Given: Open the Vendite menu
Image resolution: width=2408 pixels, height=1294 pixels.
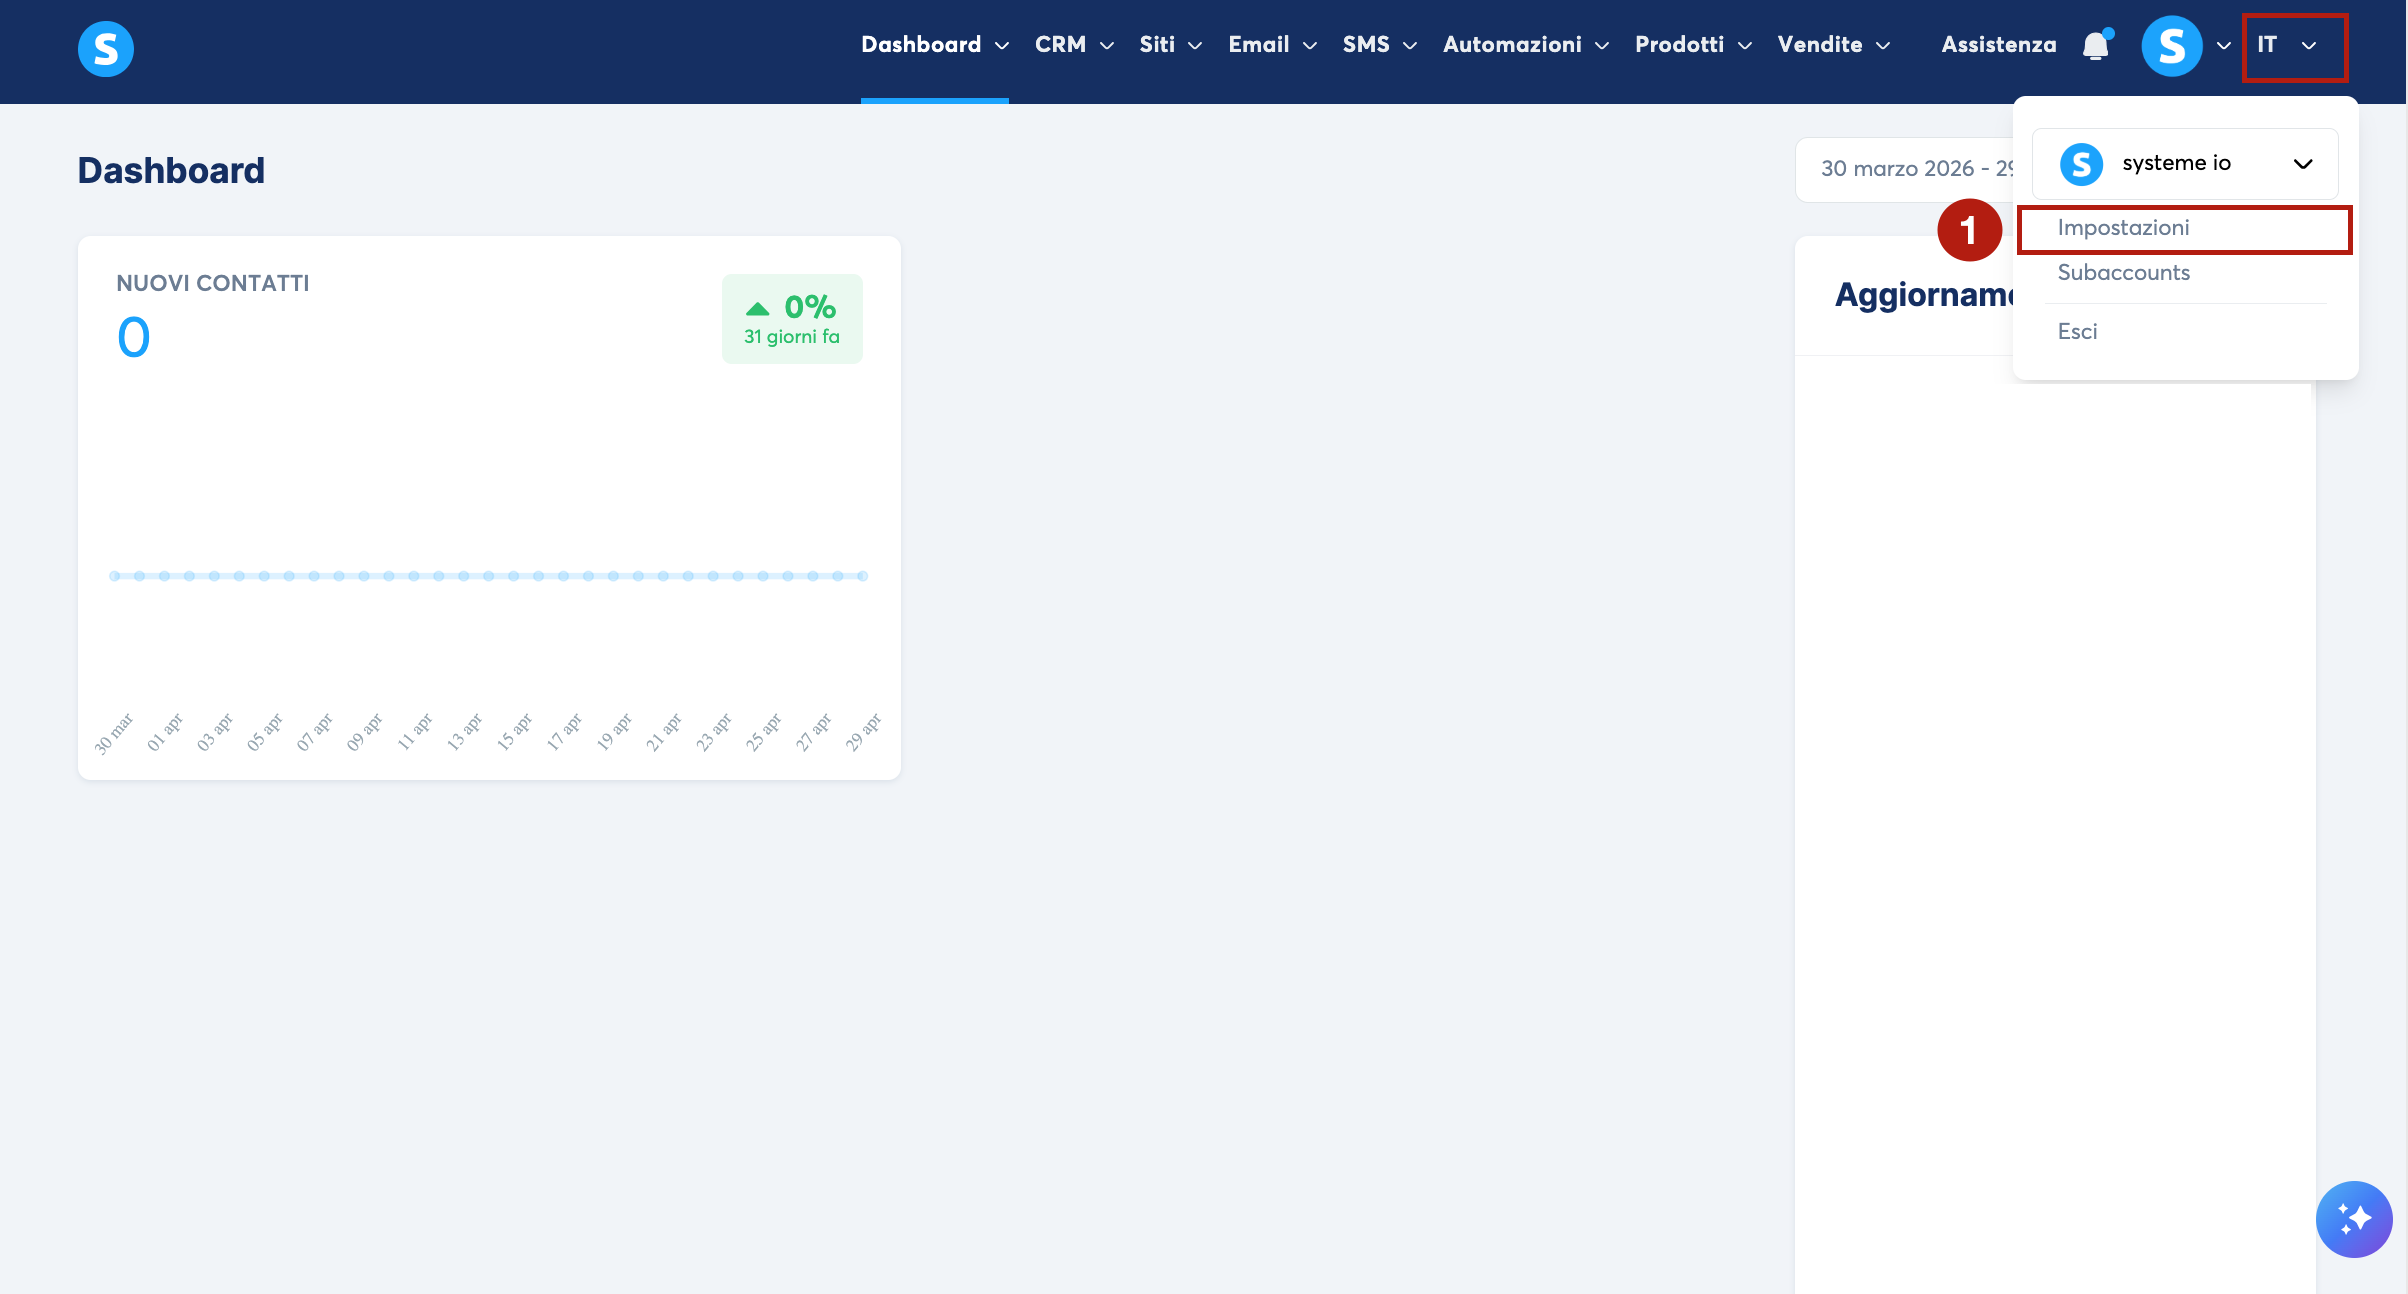Looking at the screenshot, I should [x=1820, y=45].
